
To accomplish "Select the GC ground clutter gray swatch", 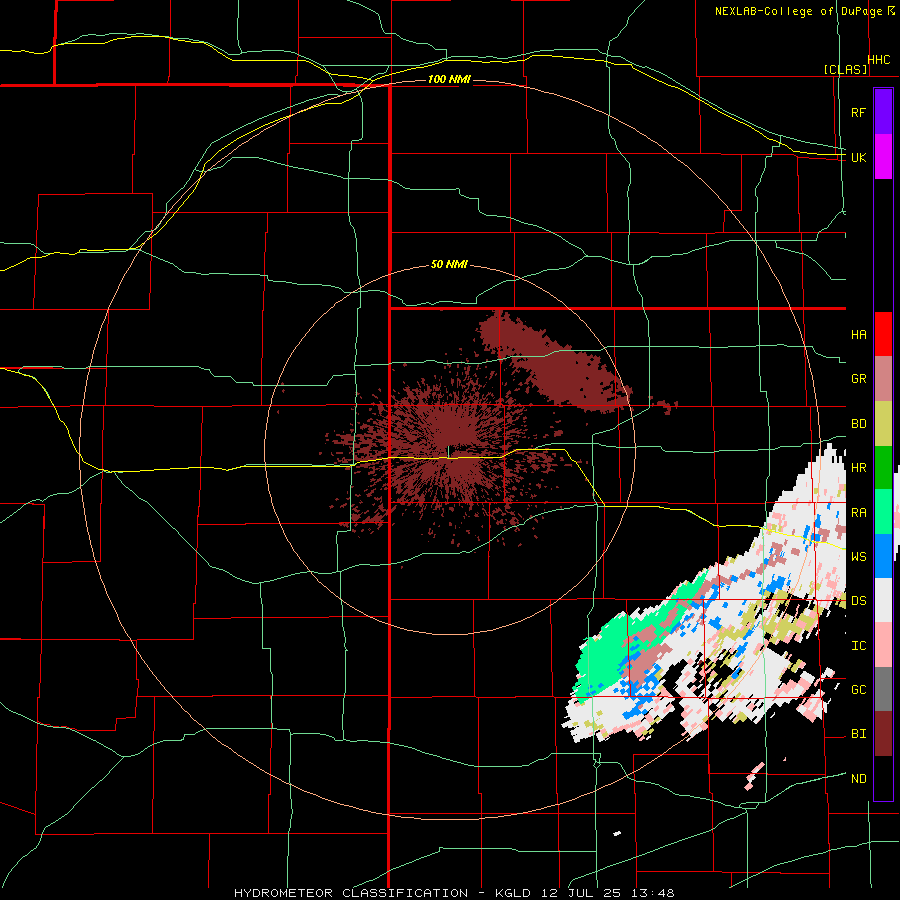I will (x=883, y=689).
